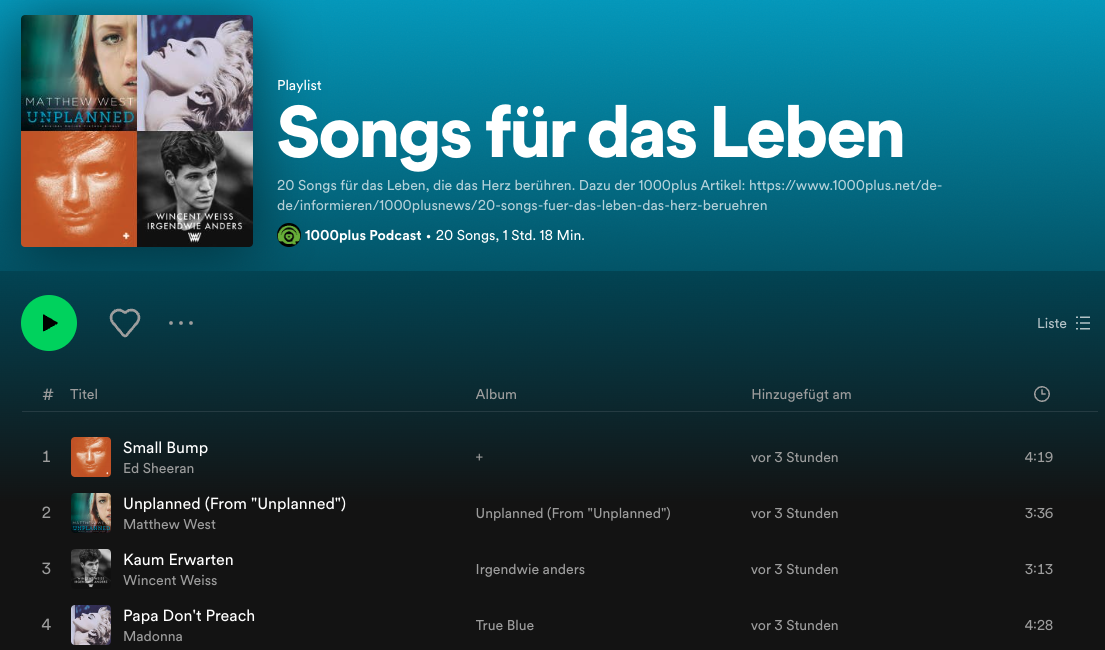Open artist Ed Sheeran link
This screenshot has width=1105, height=650.
pyautogui.click(x=158, y=468)
